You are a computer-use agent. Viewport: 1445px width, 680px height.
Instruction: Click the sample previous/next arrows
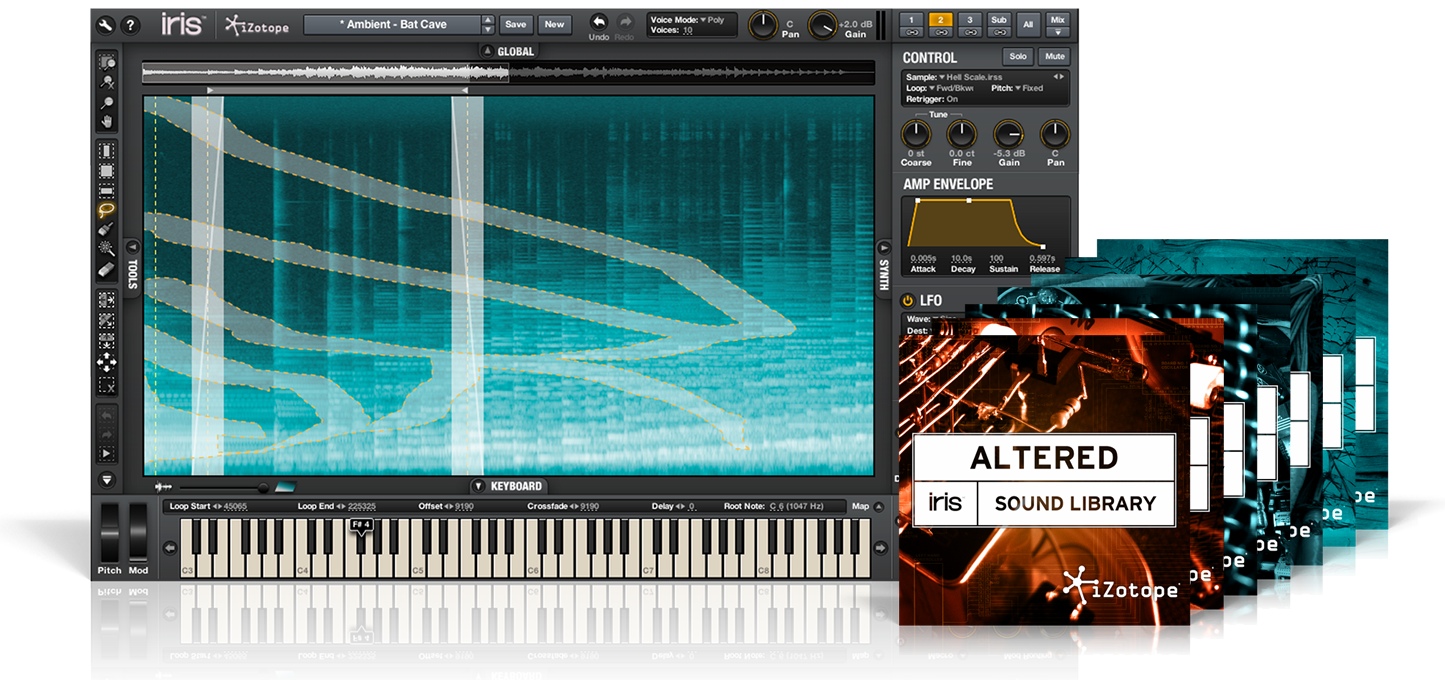click(1058, 77)
